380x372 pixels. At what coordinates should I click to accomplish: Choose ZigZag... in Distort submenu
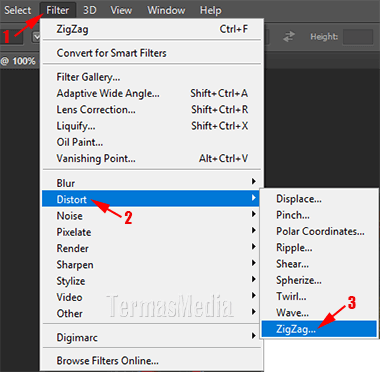(x=319, y=329)
